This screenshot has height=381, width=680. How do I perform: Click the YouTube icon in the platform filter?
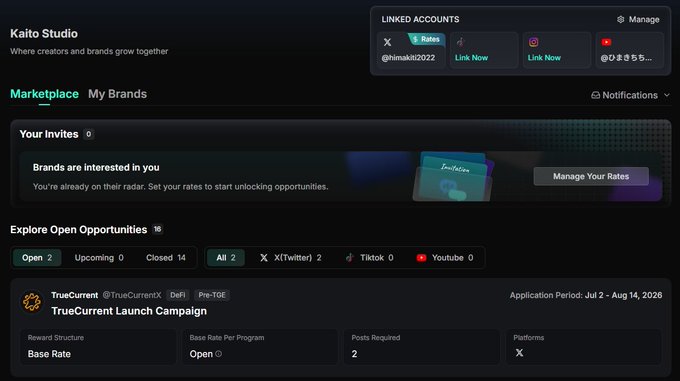(421, 257)
